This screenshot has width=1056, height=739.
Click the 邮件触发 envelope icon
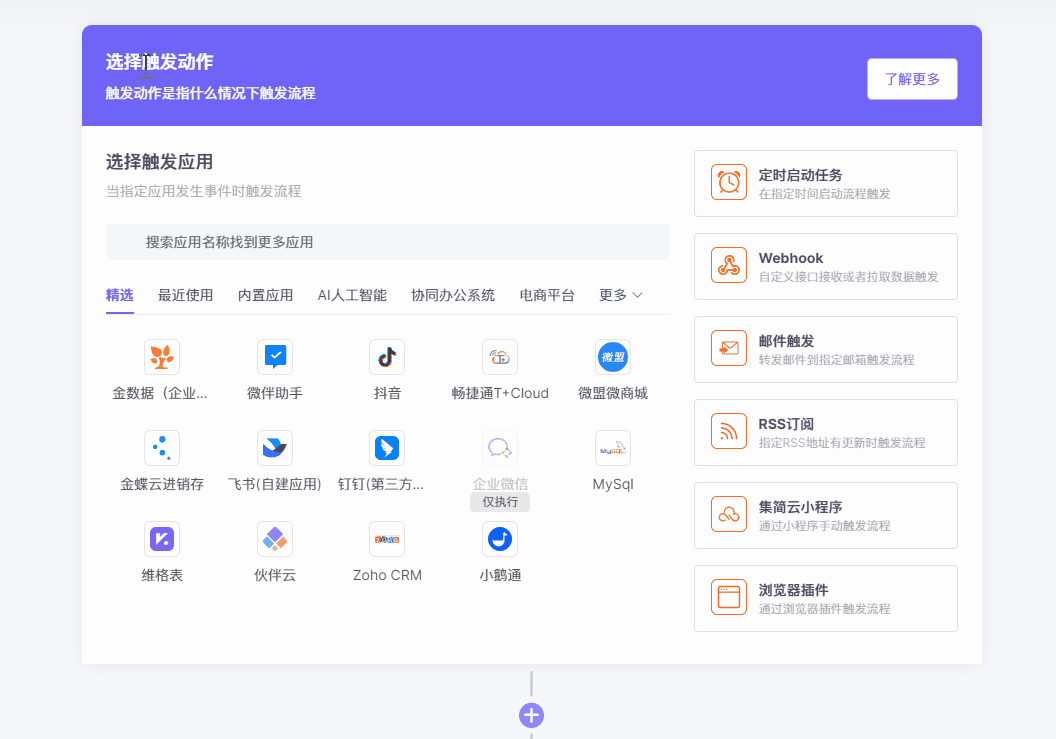(729, 348)
